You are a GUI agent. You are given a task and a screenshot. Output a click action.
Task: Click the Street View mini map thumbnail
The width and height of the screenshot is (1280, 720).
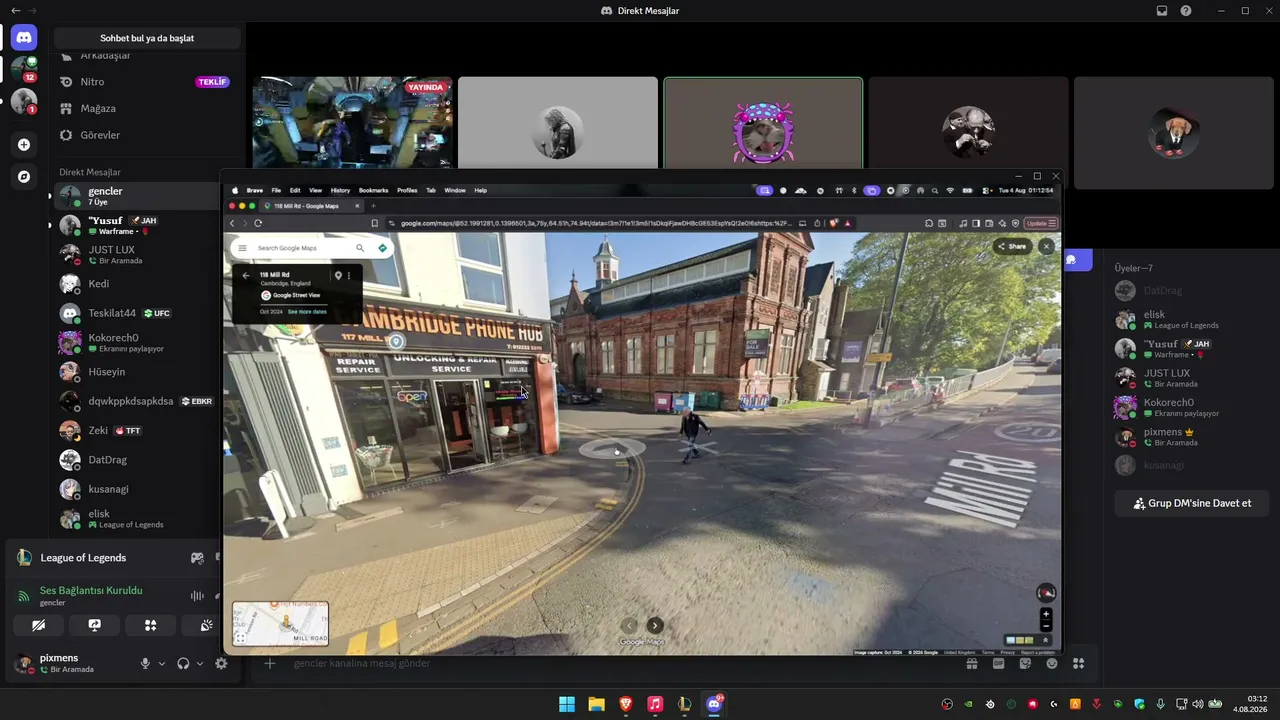click(x=280, y=623)
